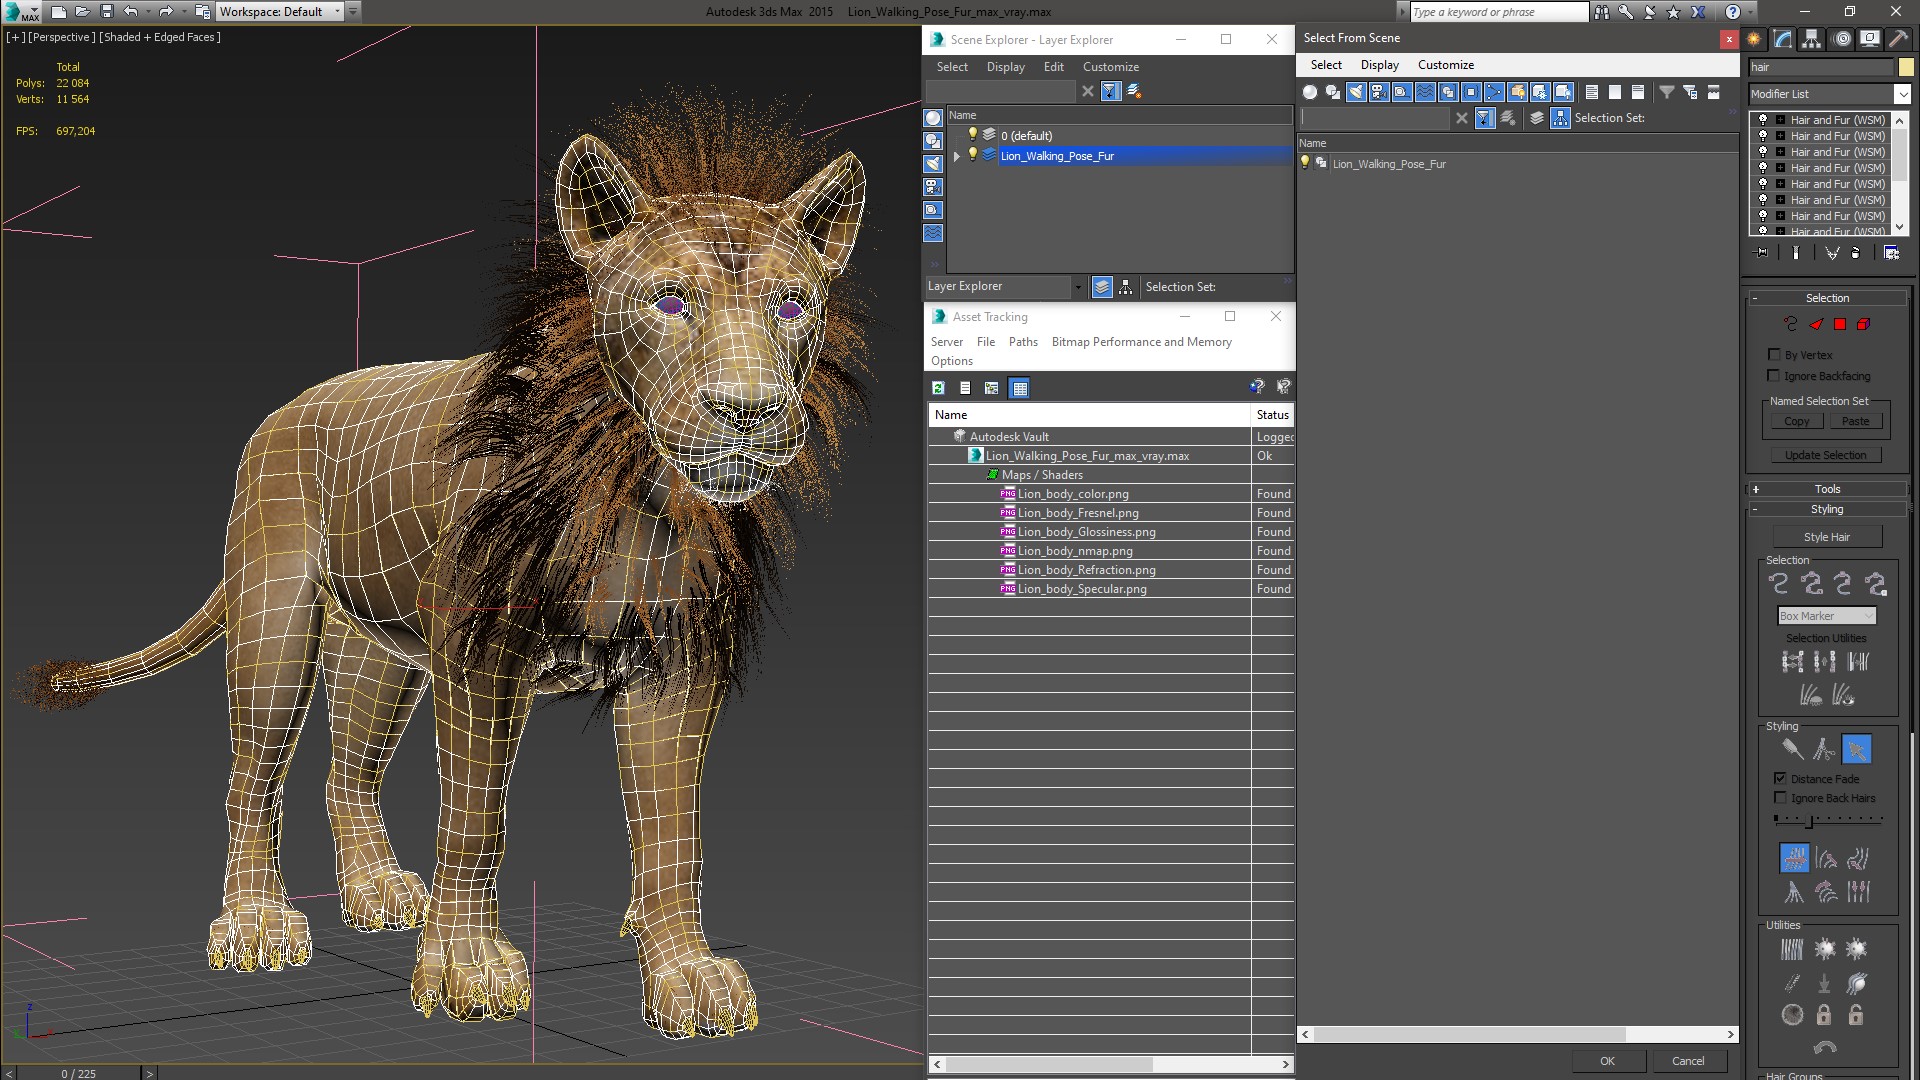1920x1080 pixels.
Task: Click the Save file icon in top toolbar
Action: pyautogui.click(x=107, y=12)
